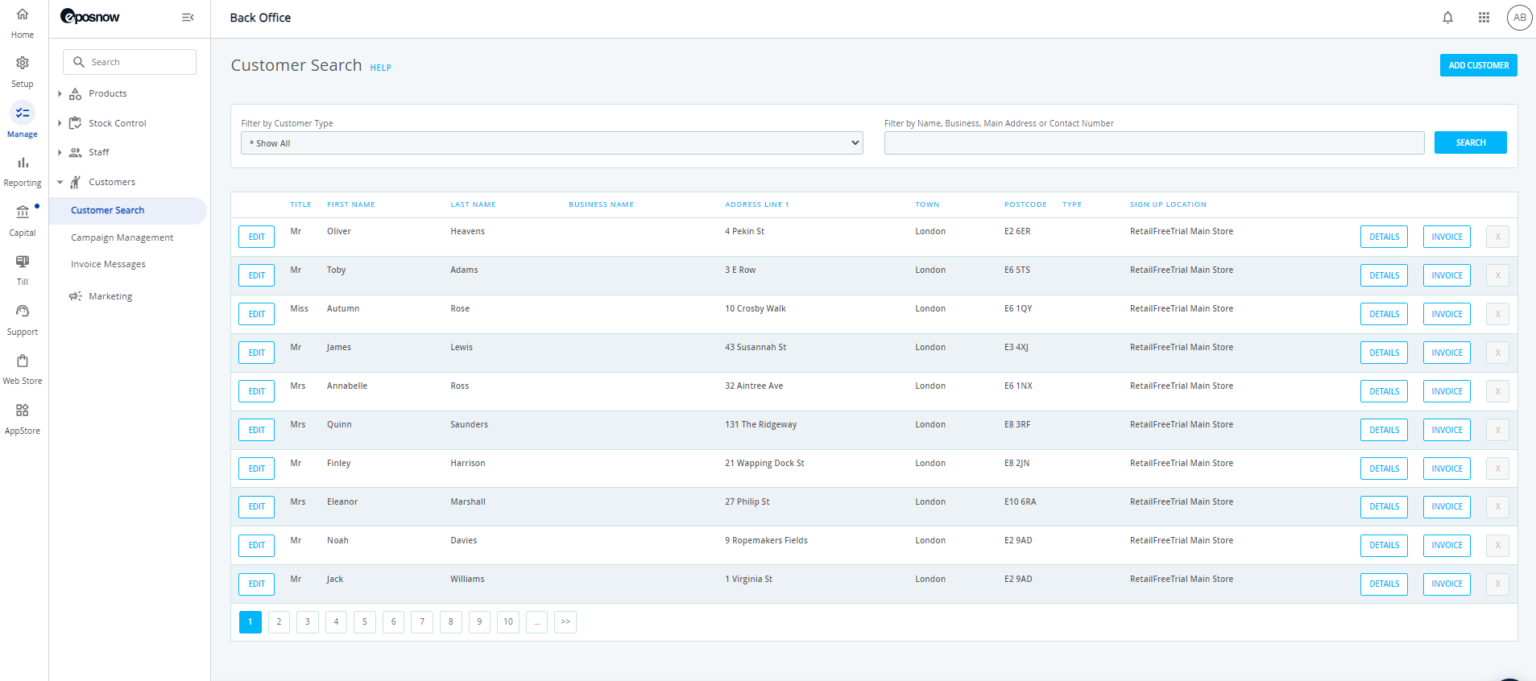The image size is (1536, 681).
Task: Open the Setup gear icon
Action: point(22,63)
